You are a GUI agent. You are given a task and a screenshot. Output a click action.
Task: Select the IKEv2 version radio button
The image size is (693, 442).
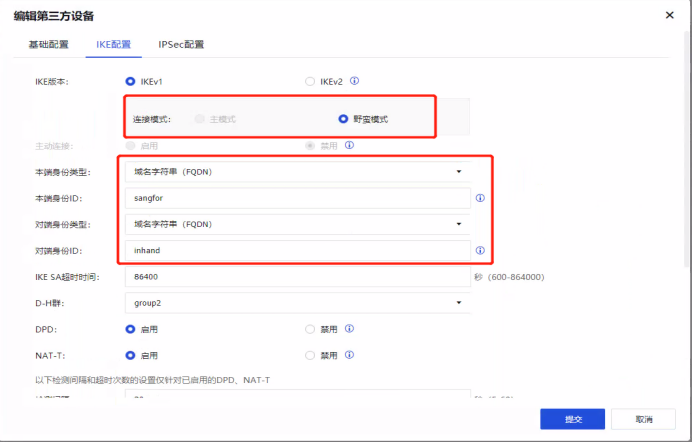[x=310, y=81]
